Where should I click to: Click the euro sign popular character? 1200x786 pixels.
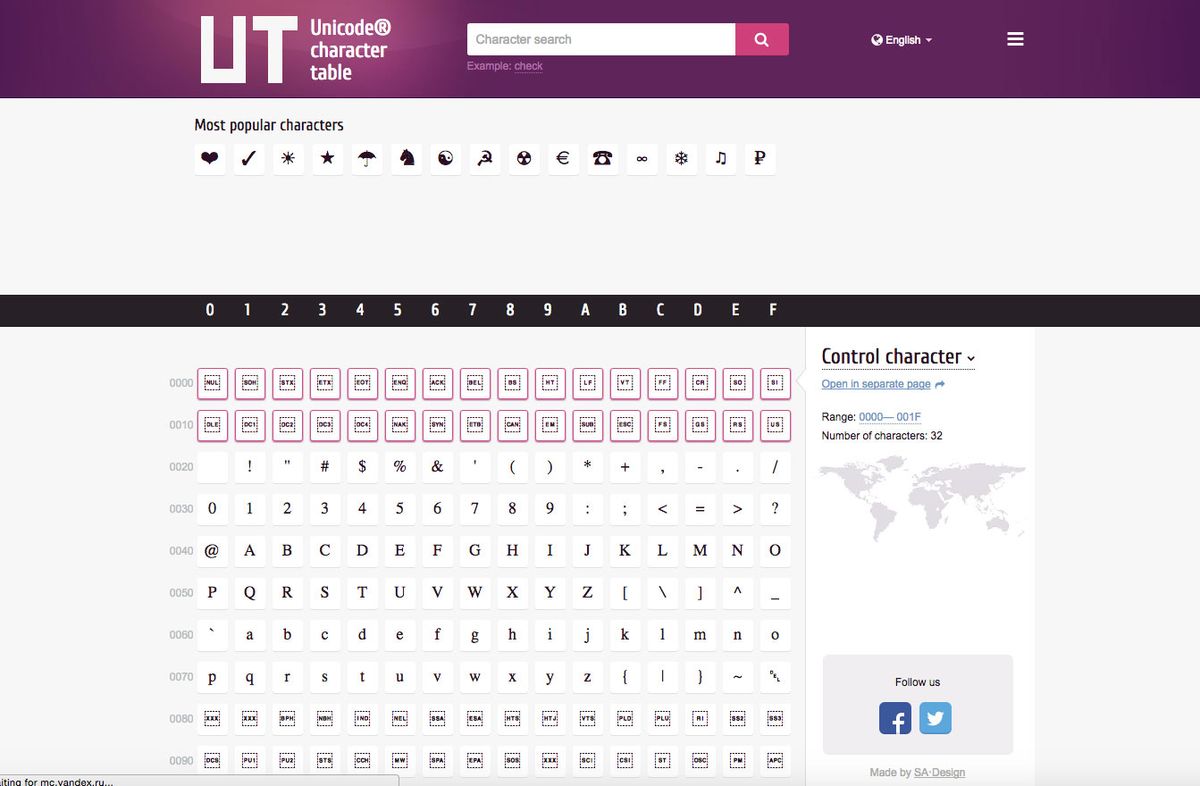tap(563, 158)
